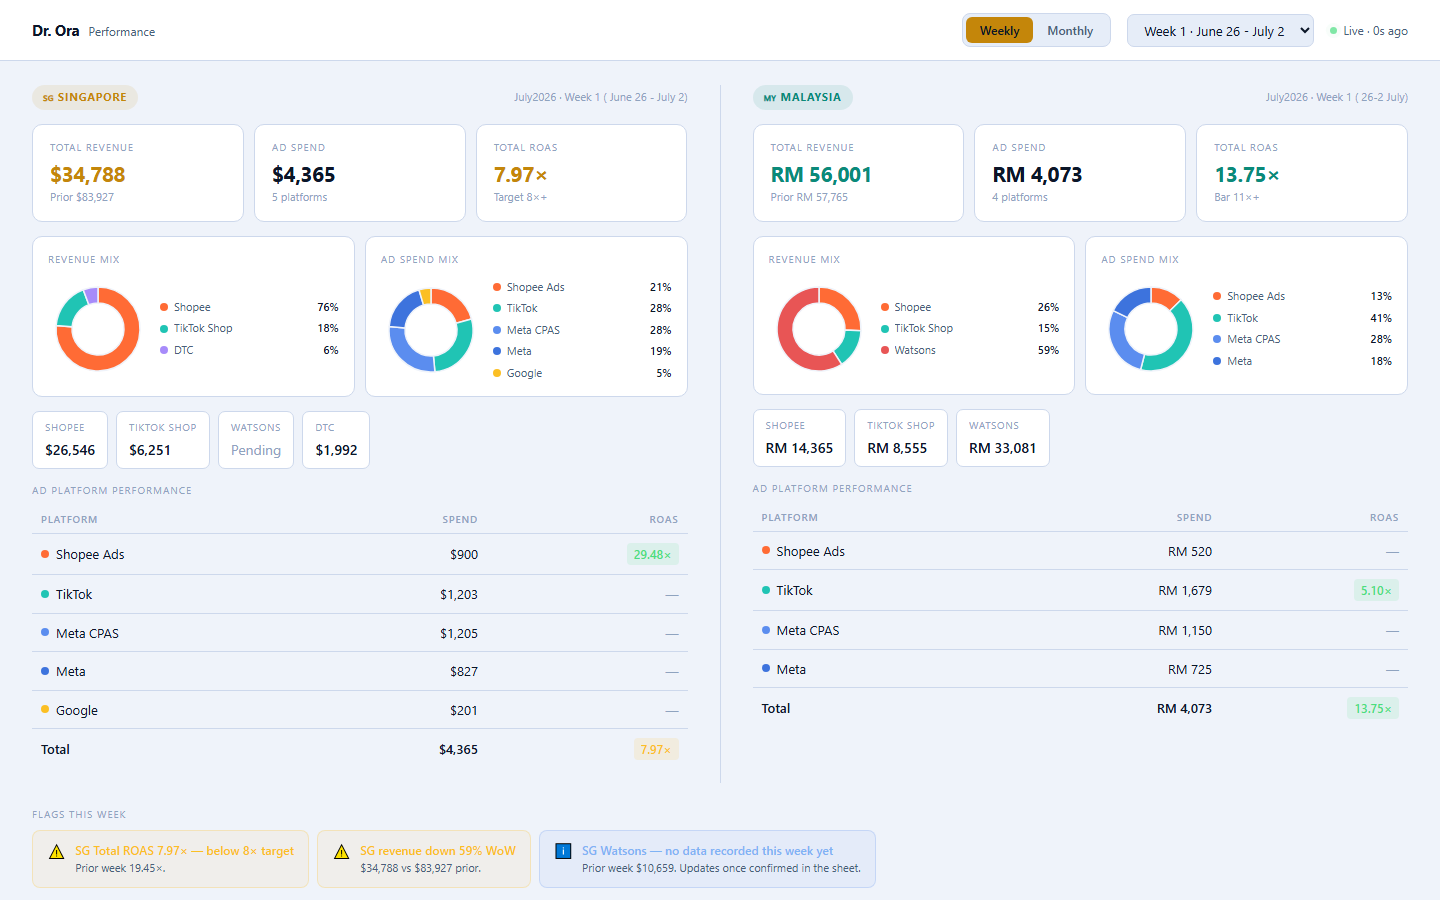Select the Malaysia TikTok RM 1,679 row
The image size is (1440, 900).
(x=1080, y=591)
